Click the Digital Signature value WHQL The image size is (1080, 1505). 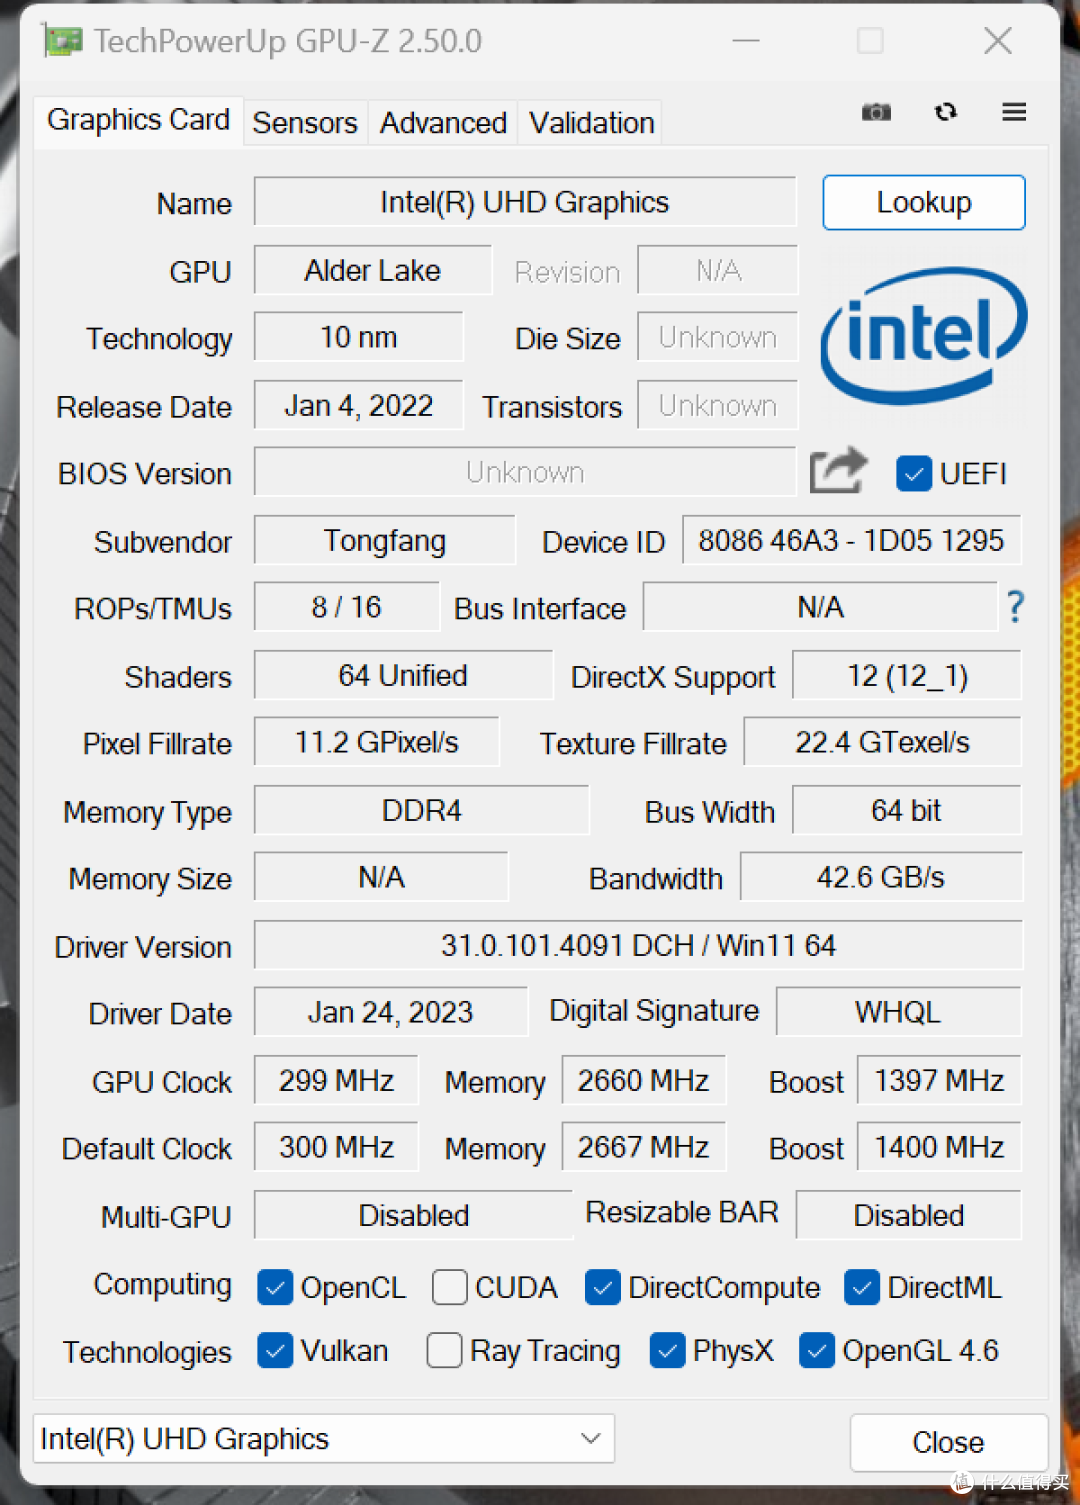click(x=899, y=1012)
